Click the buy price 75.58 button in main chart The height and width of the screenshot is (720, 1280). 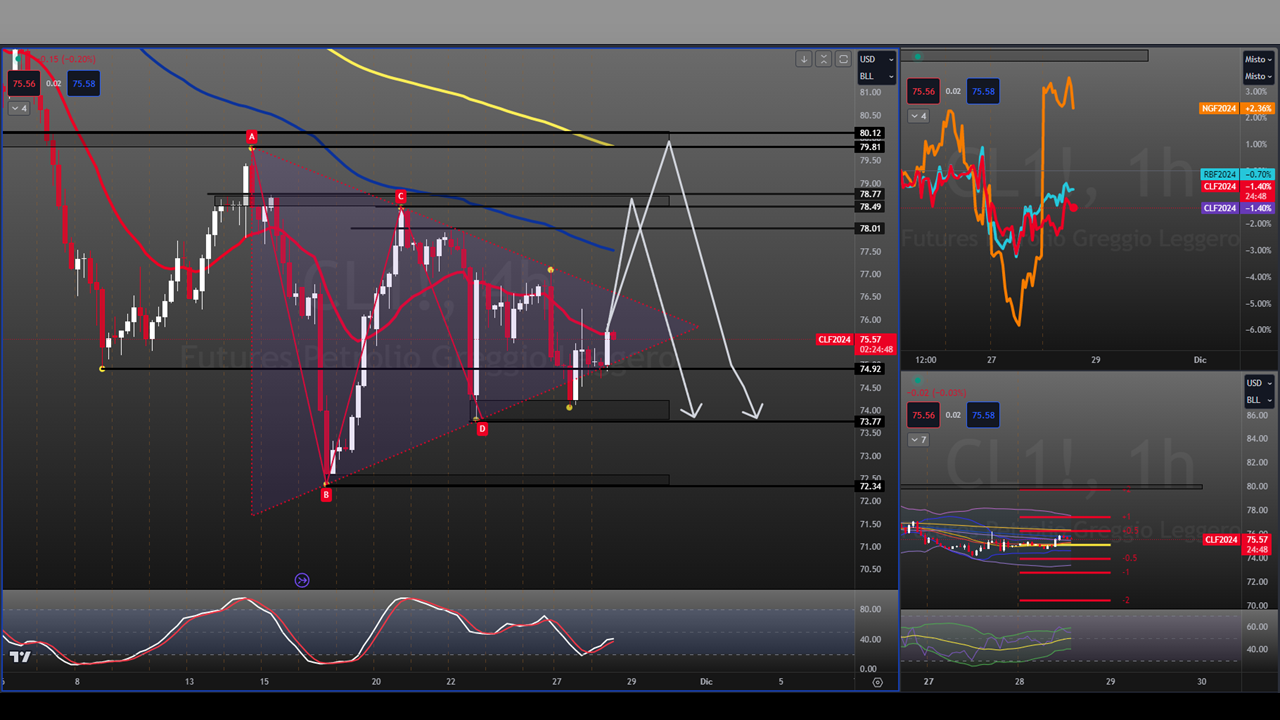coord(84,84)
